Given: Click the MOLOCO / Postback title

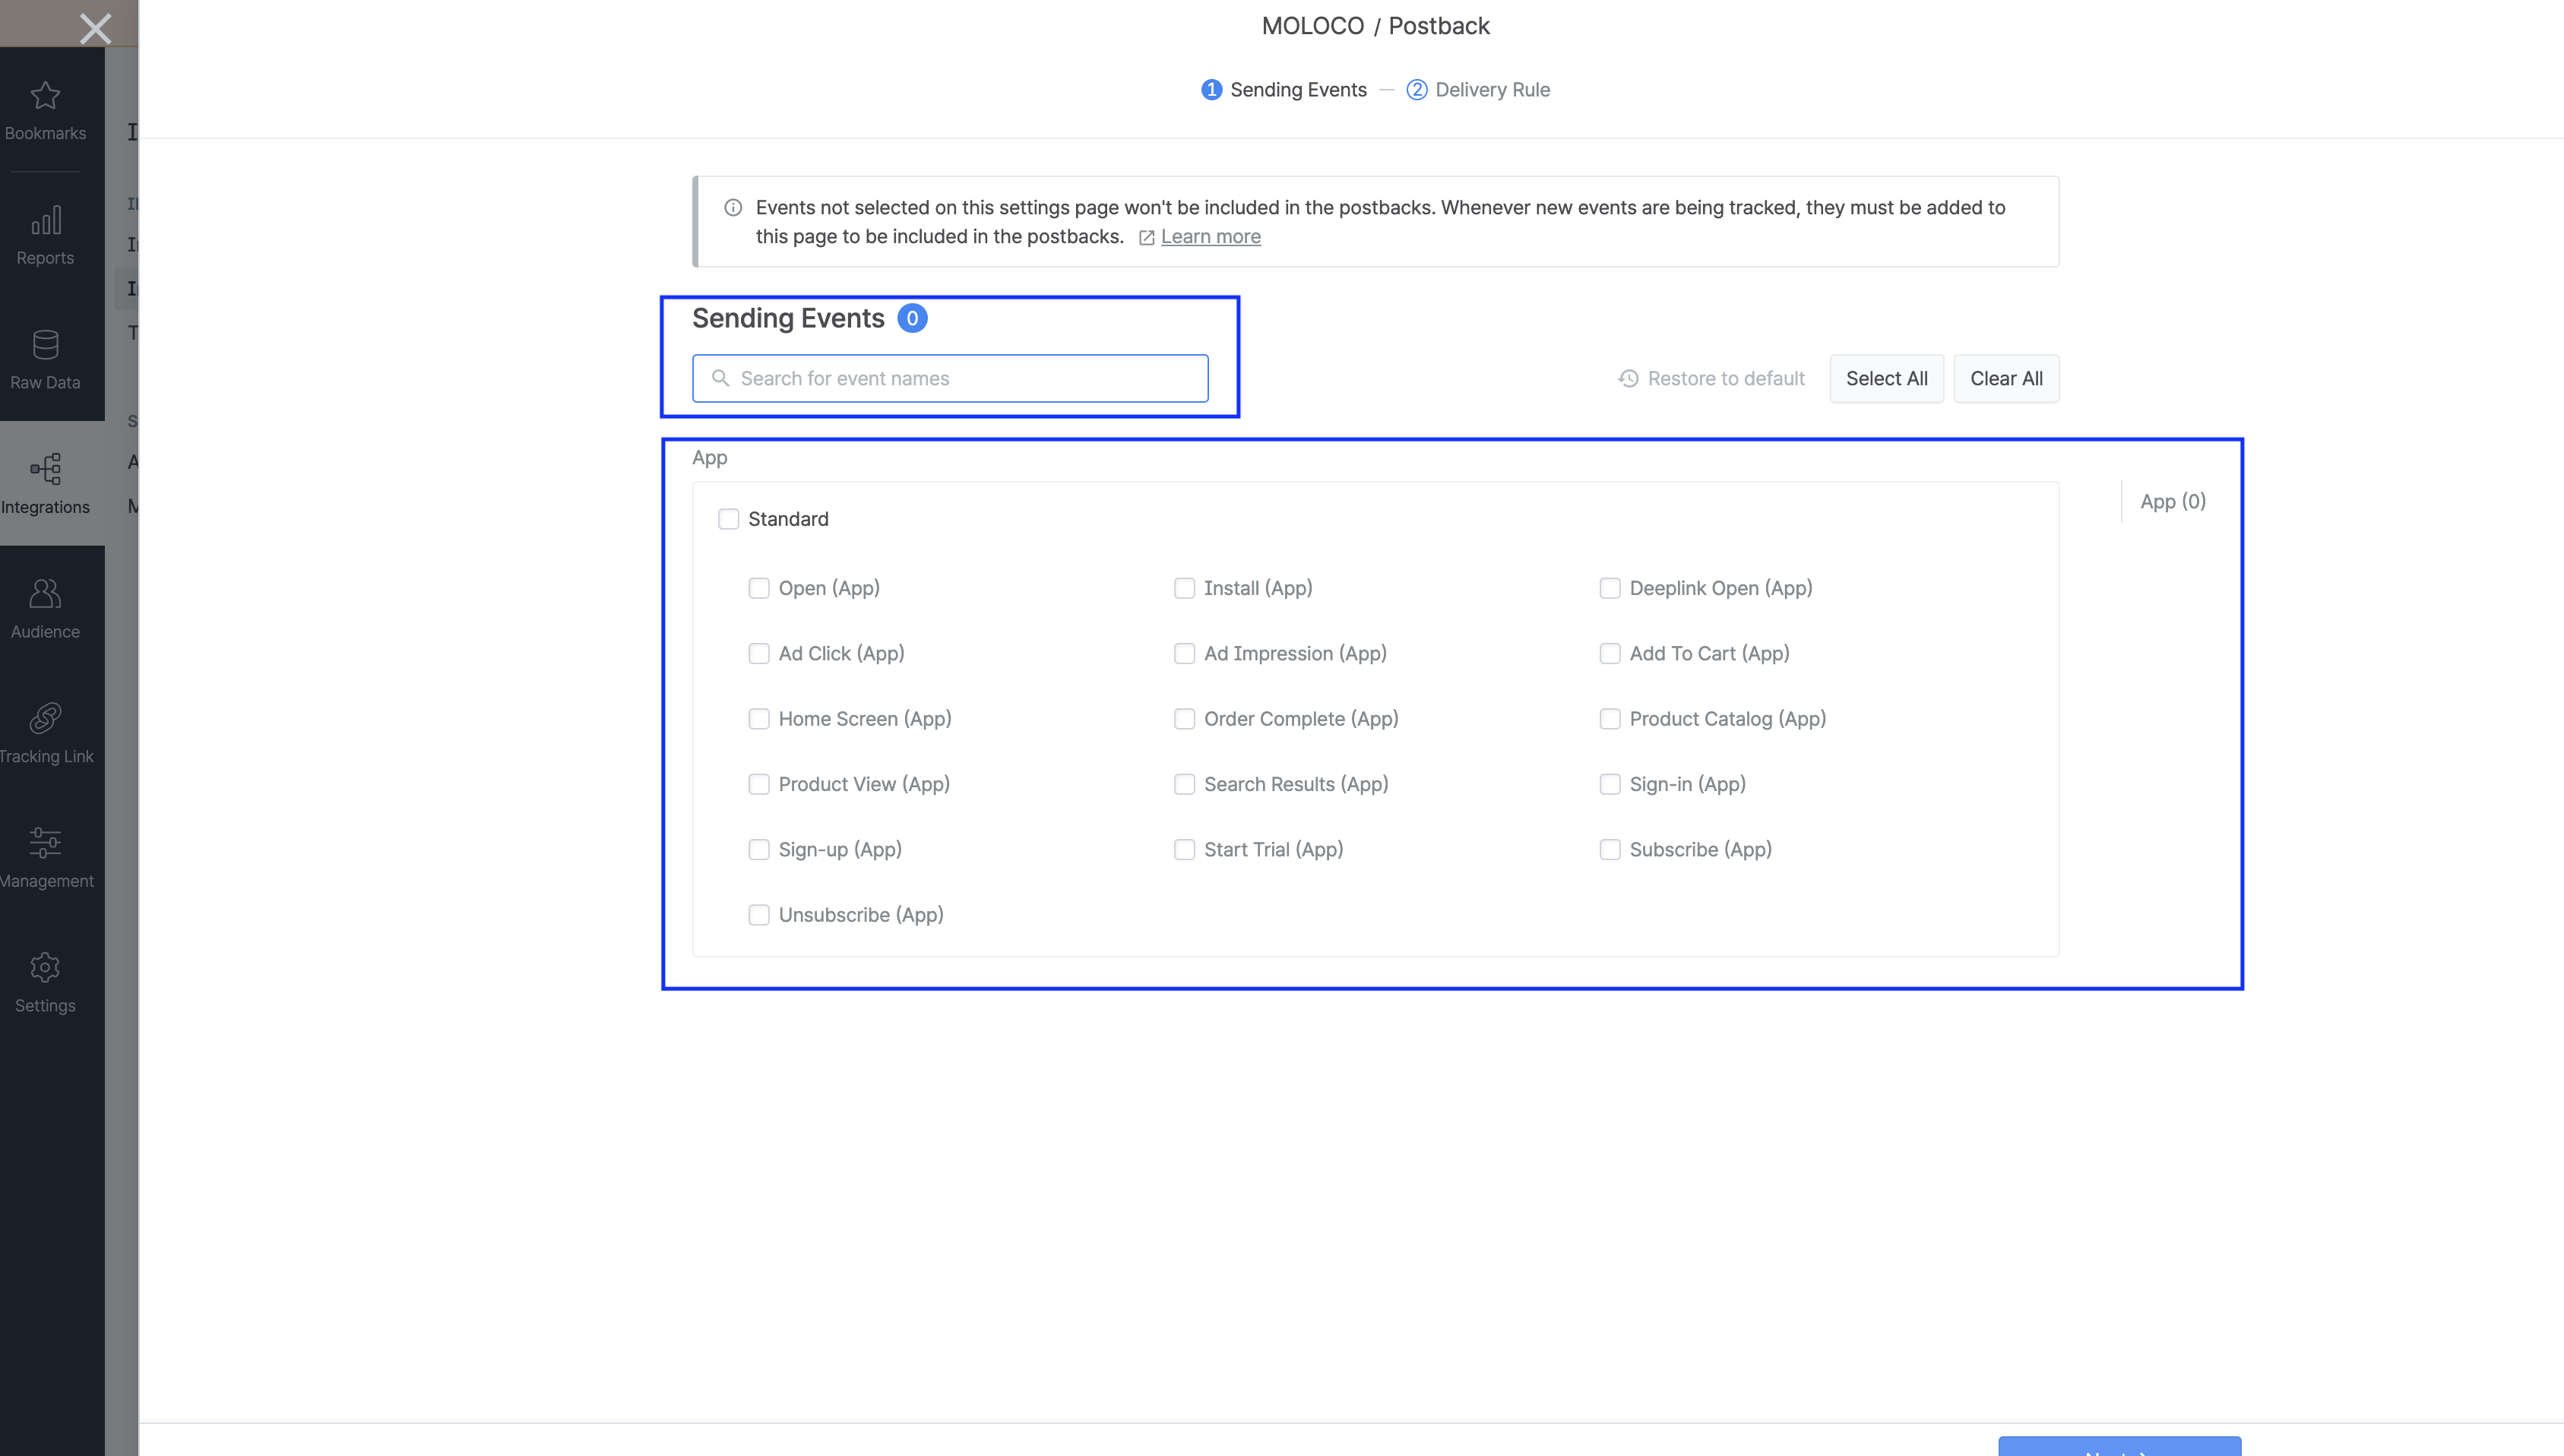Looking at the screenshot, I should point(1375,26).
